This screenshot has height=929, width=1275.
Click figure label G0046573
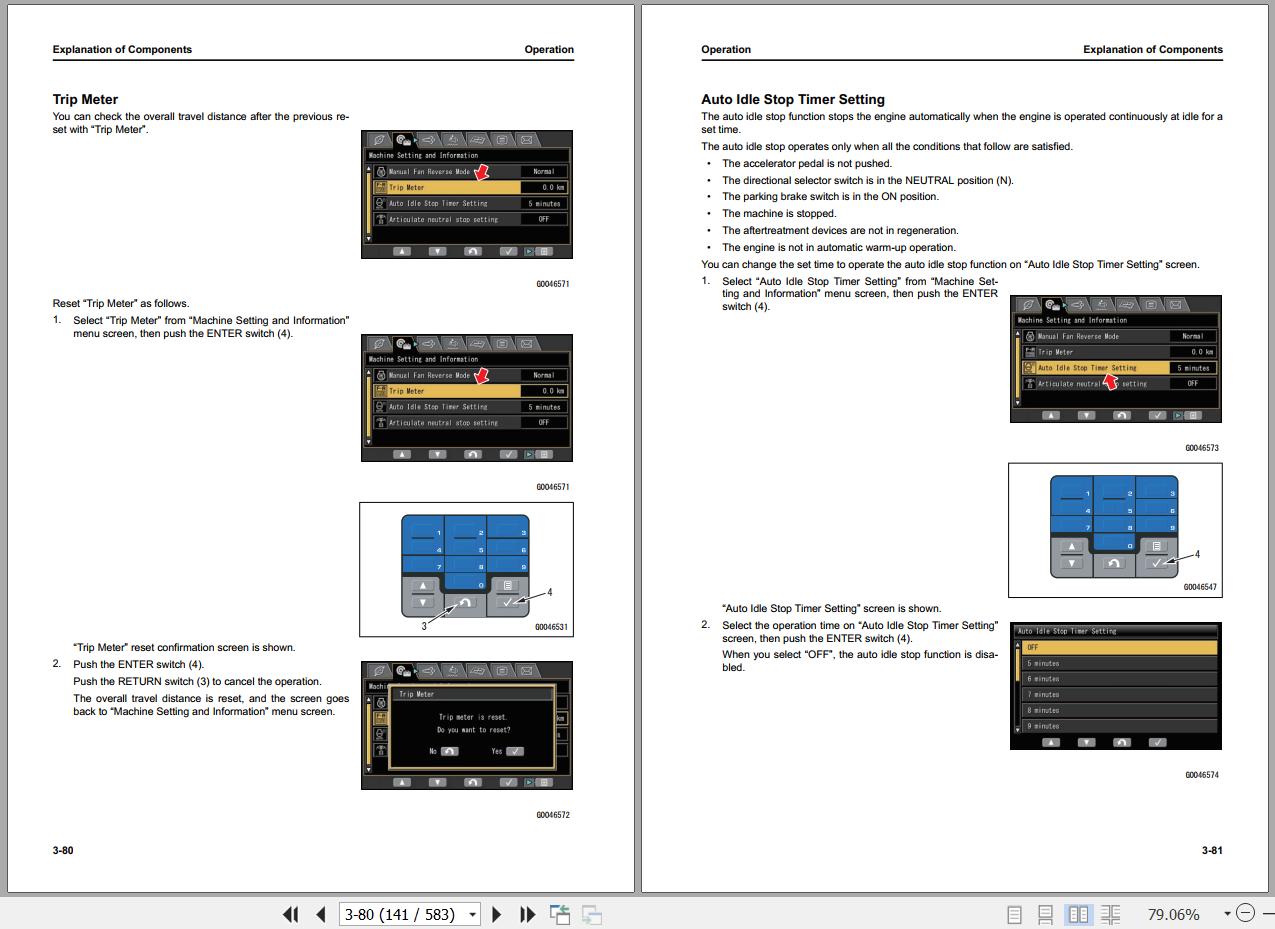pos(1202,448)
